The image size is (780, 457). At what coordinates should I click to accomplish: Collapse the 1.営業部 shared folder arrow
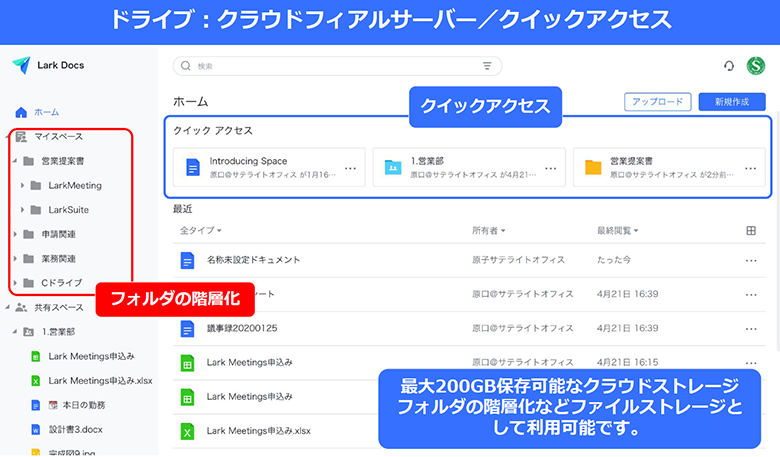[x=15, y=332]
